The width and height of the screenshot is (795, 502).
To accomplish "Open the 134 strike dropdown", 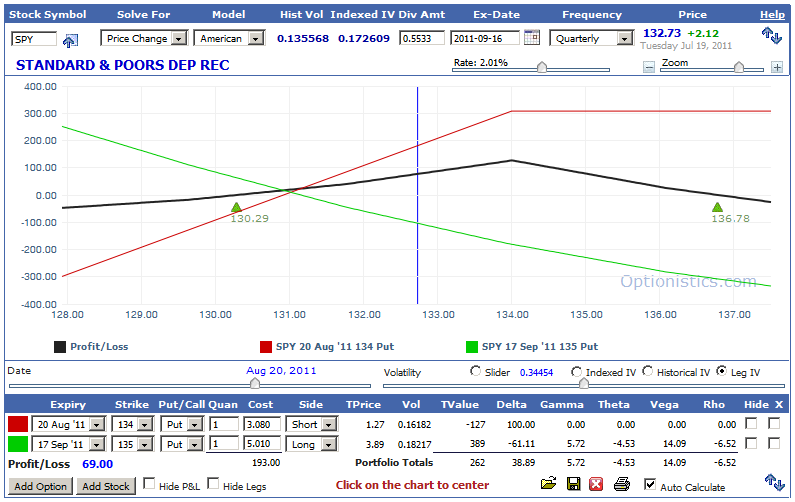I will (133, 424).
